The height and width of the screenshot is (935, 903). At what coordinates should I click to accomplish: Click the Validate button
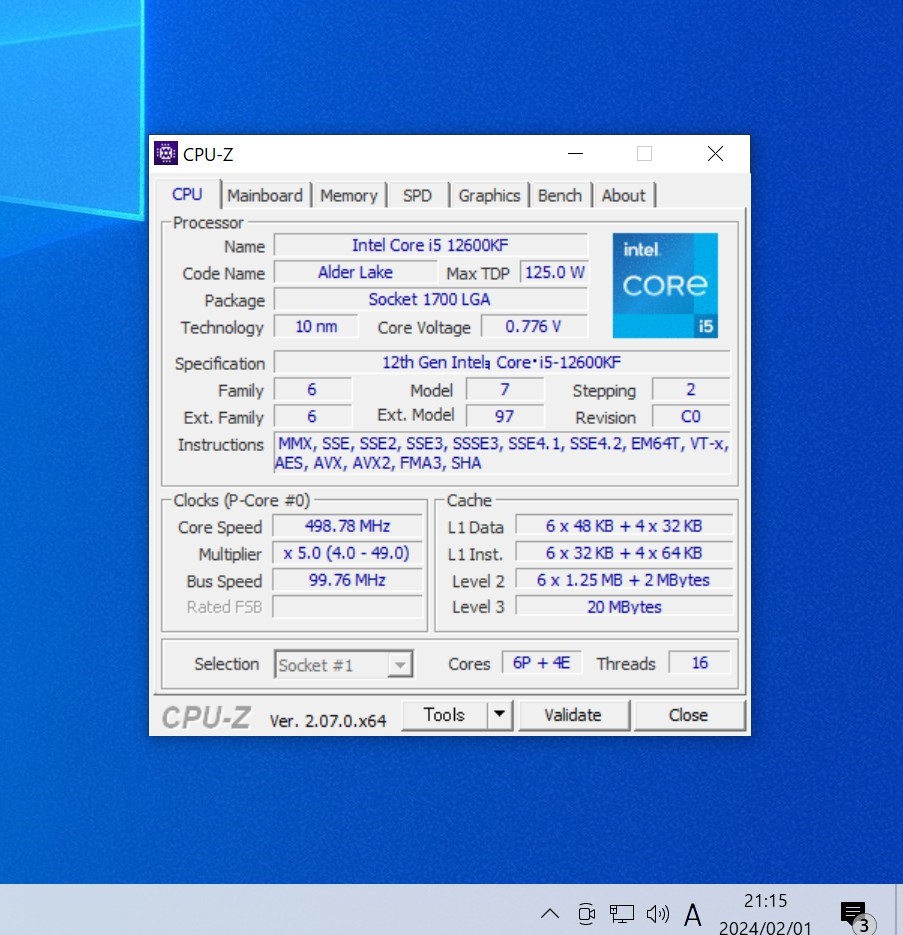pos(573,715)
